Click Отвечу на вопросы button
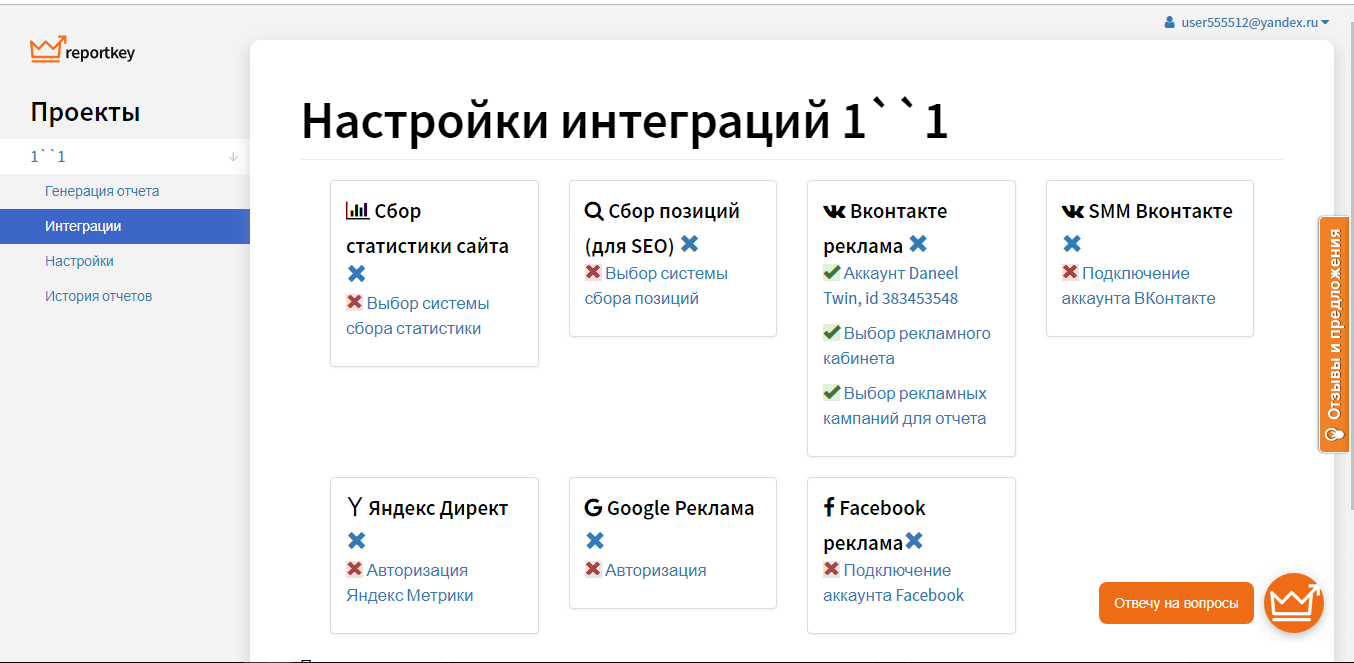1354x663 pixels. pos(1175,603)
